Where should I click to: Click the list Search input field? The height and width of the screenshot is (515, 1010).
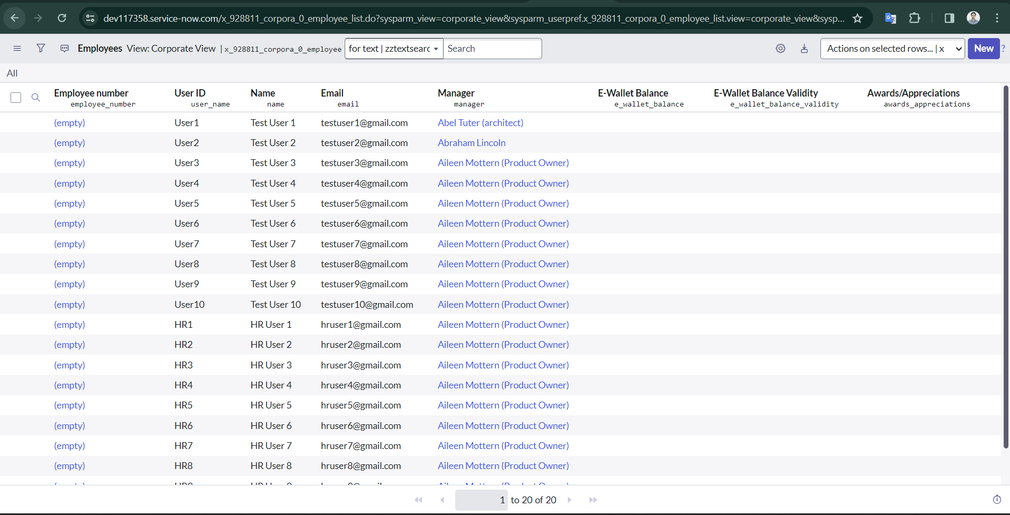[493, 48]
